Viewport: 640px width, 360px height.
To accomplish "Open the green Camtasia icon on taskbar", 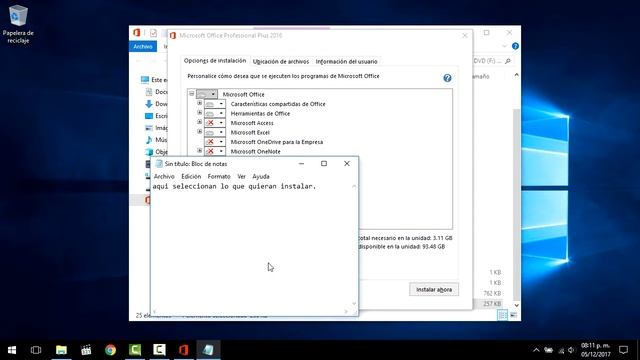I will click(135, 350).
